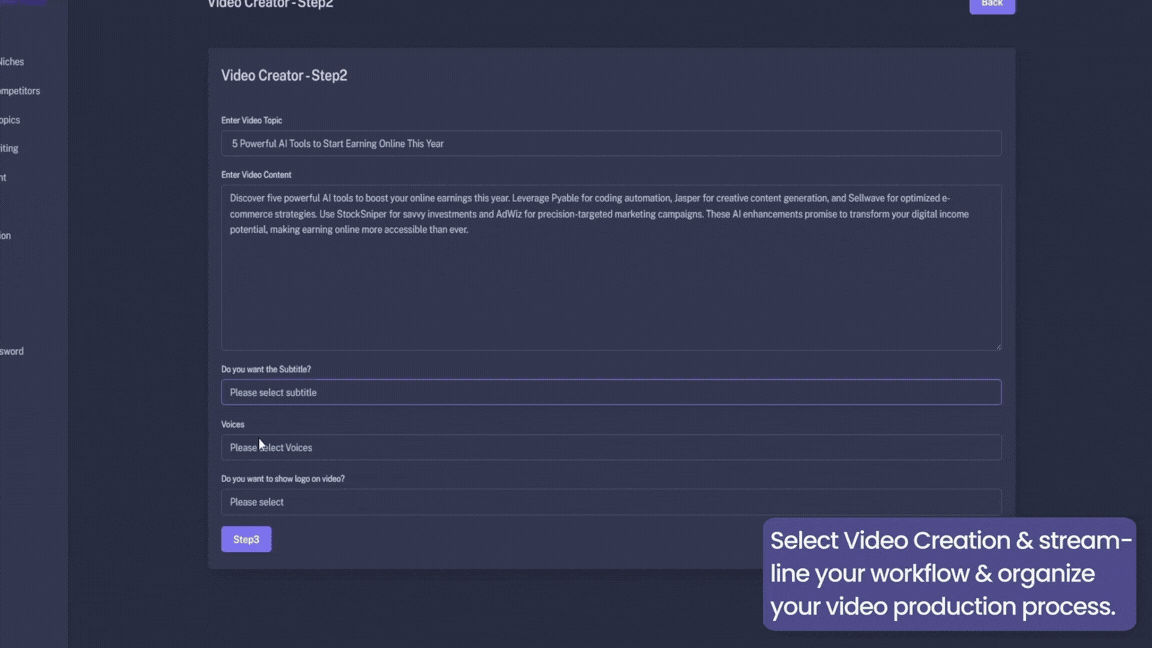Click the "Video Creator - Step2" page heading
This screenshot has width=1152, height=648.
pos(283,75)
